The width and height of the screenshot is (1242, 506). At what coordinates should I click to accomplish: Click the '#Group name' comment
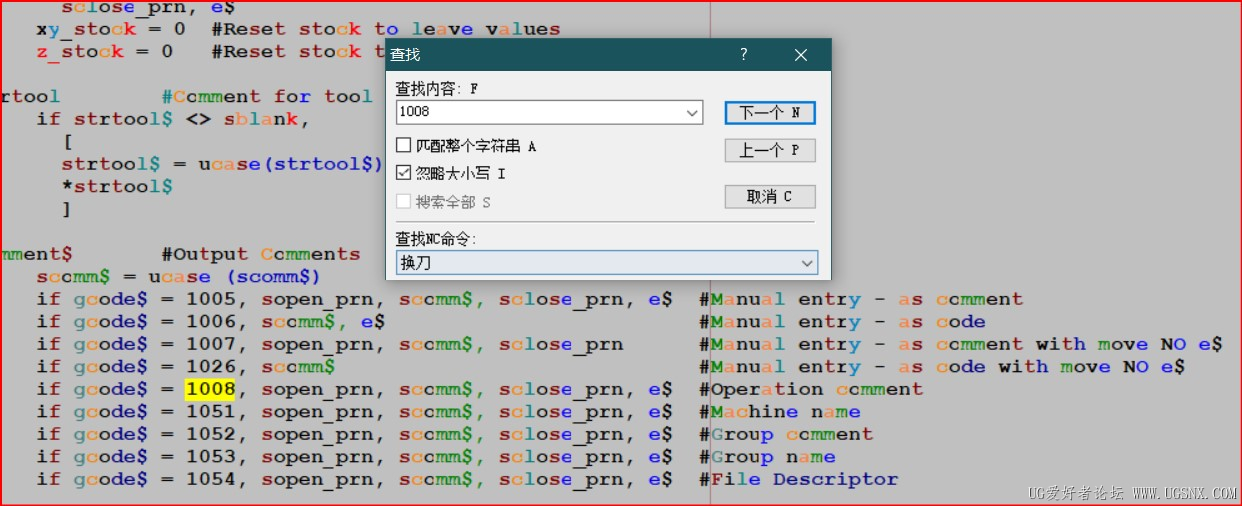(767, 457)
